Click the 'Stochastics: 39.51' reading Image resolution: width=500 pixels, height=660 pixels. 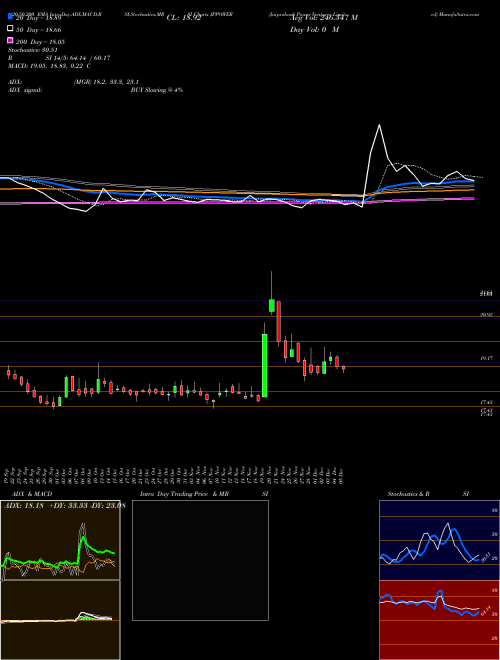coord(33,50)
